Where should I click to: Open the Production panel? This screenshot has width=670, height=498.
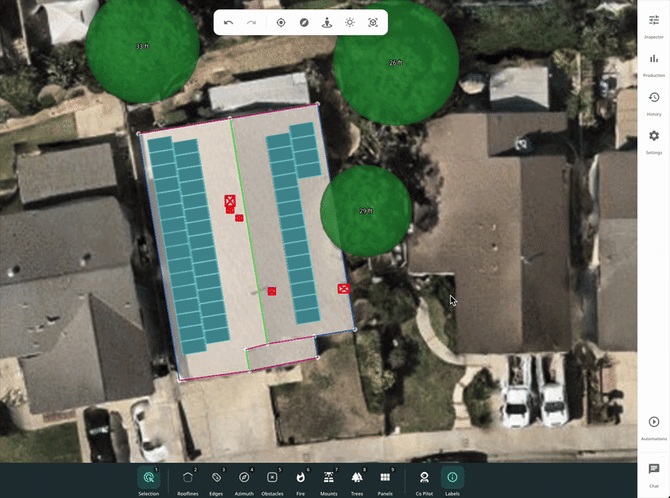pyautogui.click(x=654, y=65)
